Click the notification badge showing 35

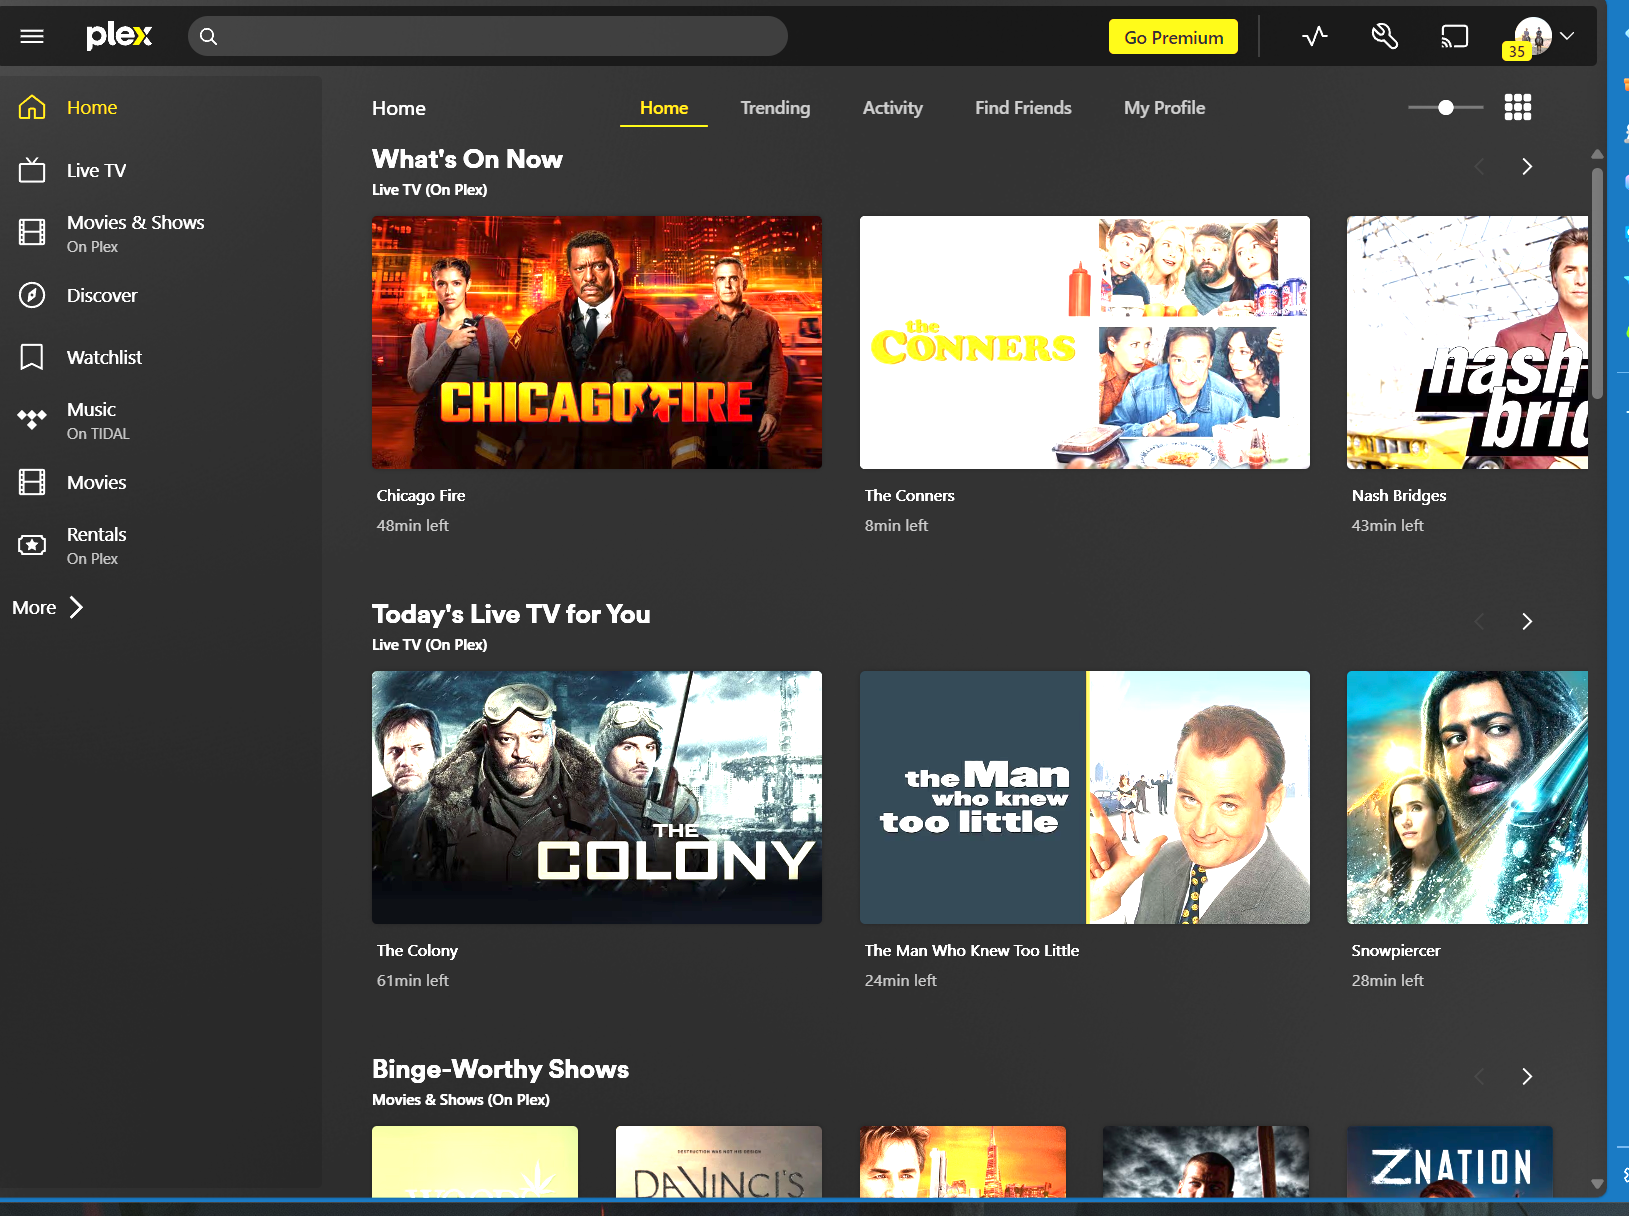click(1517, 51)
